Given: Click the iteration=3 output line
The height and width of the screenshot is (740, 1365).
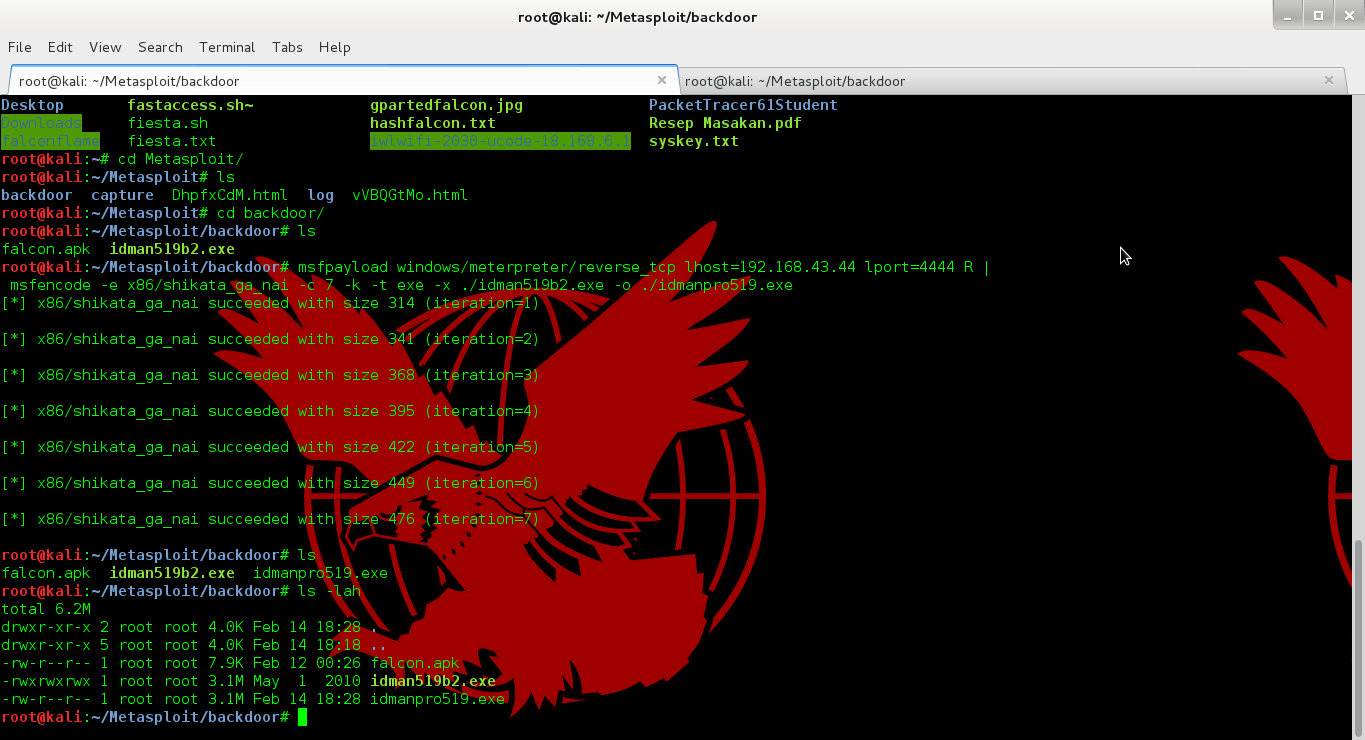Looking at the screenshot, I should click(270, 375).
